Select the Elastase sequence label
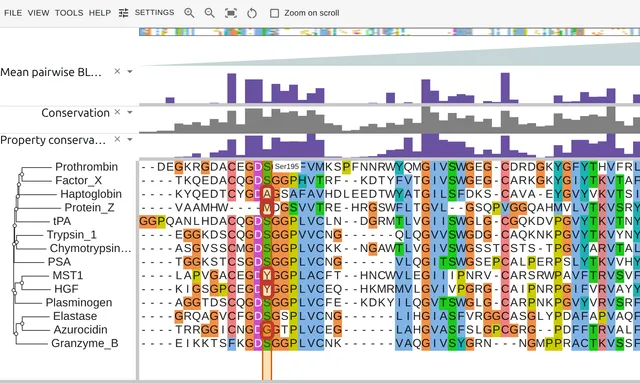This screenshot has height=384, width=640. (x=75, y=316)
